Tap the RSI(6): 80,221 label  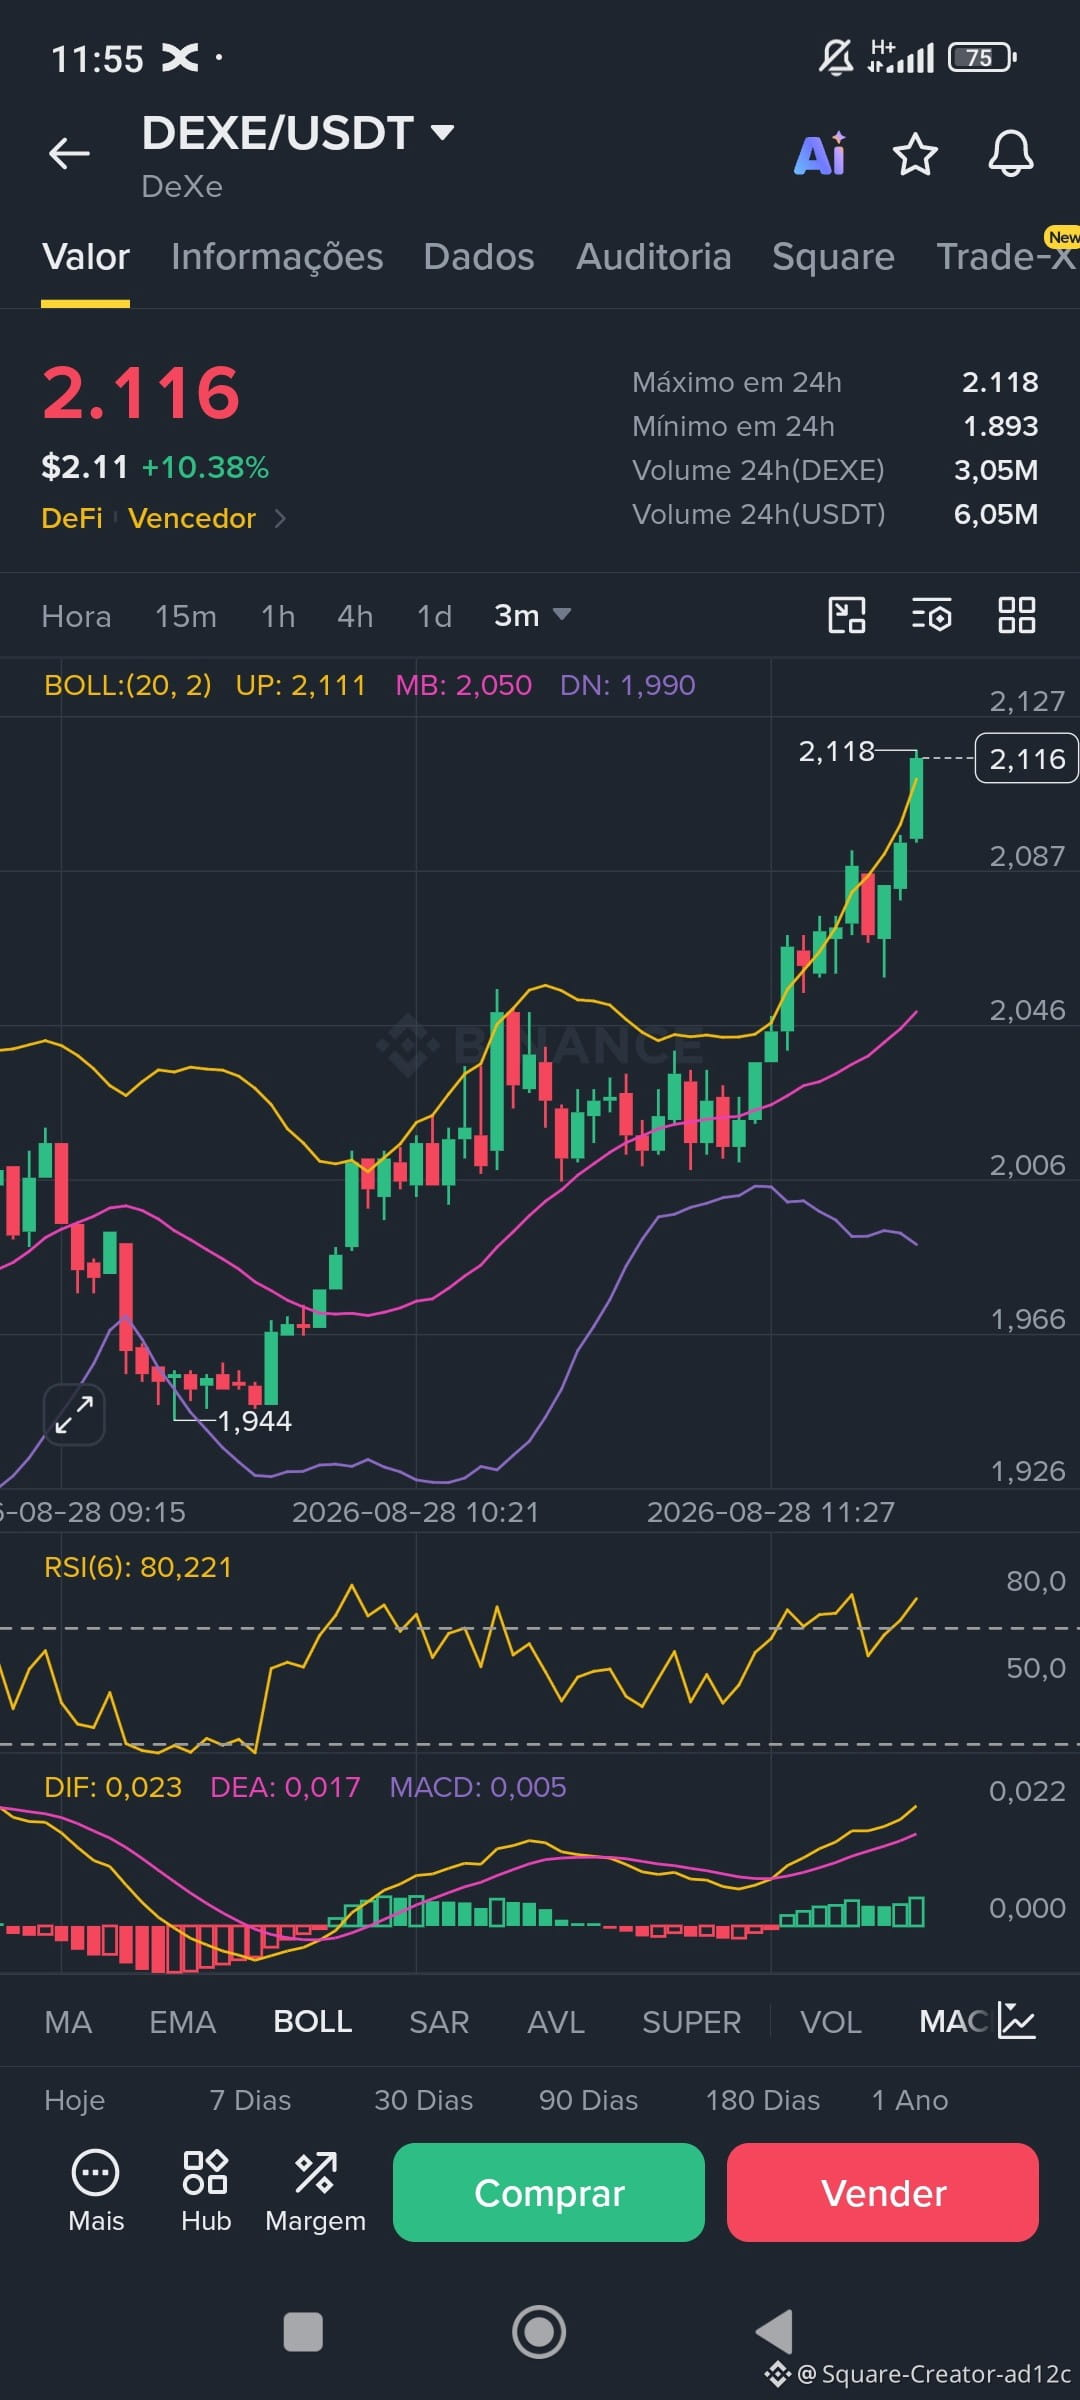point(138,1567)
